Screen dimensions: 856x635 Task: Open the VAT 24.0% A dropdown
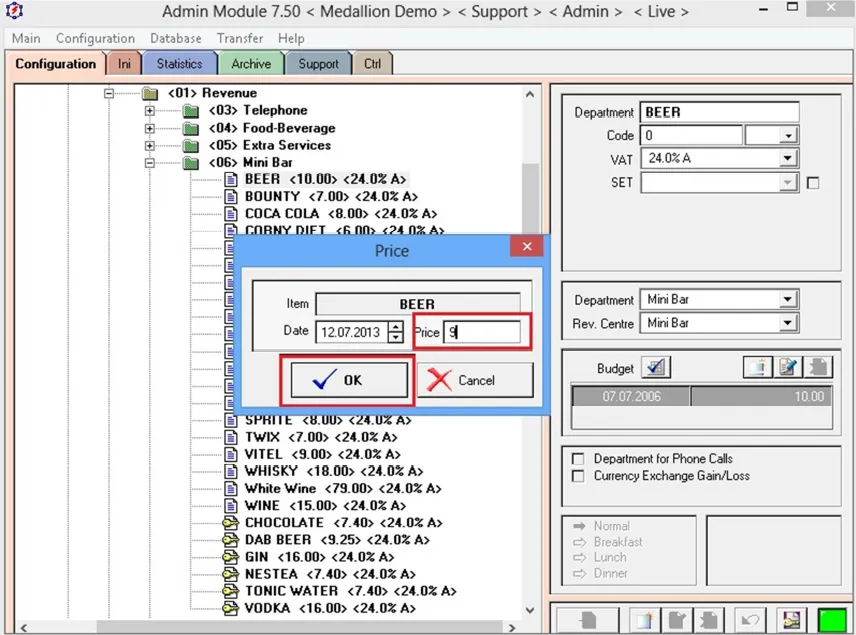(x=787, y=159)
